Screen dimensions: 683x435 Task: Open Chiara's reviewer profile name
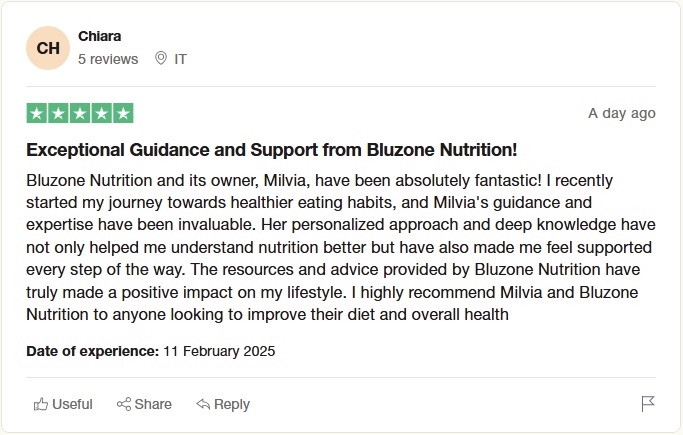(99, 37)
